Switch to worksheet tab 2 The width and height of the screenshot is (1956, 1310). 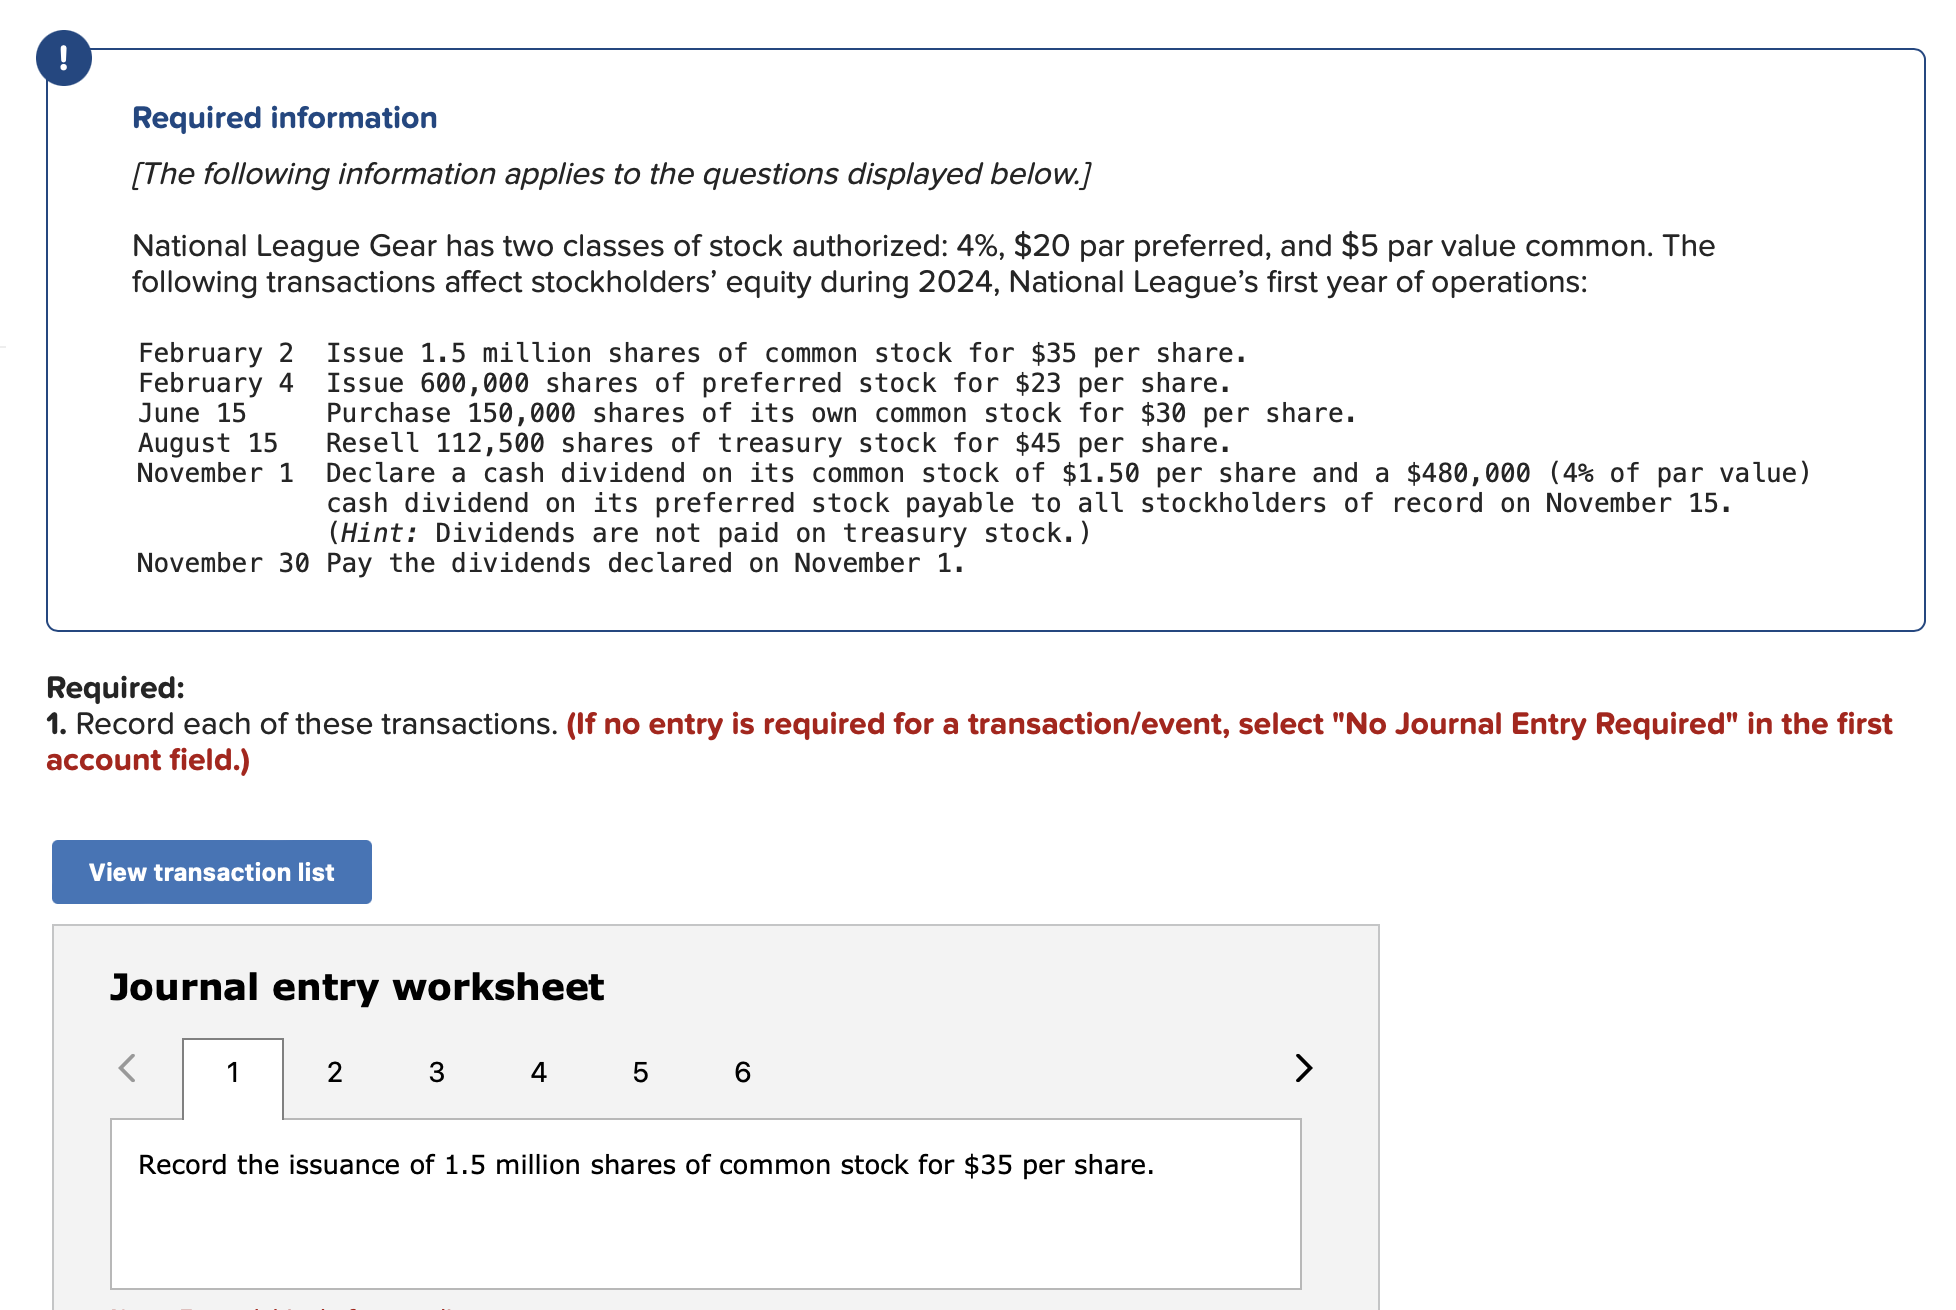[335, 1073]
